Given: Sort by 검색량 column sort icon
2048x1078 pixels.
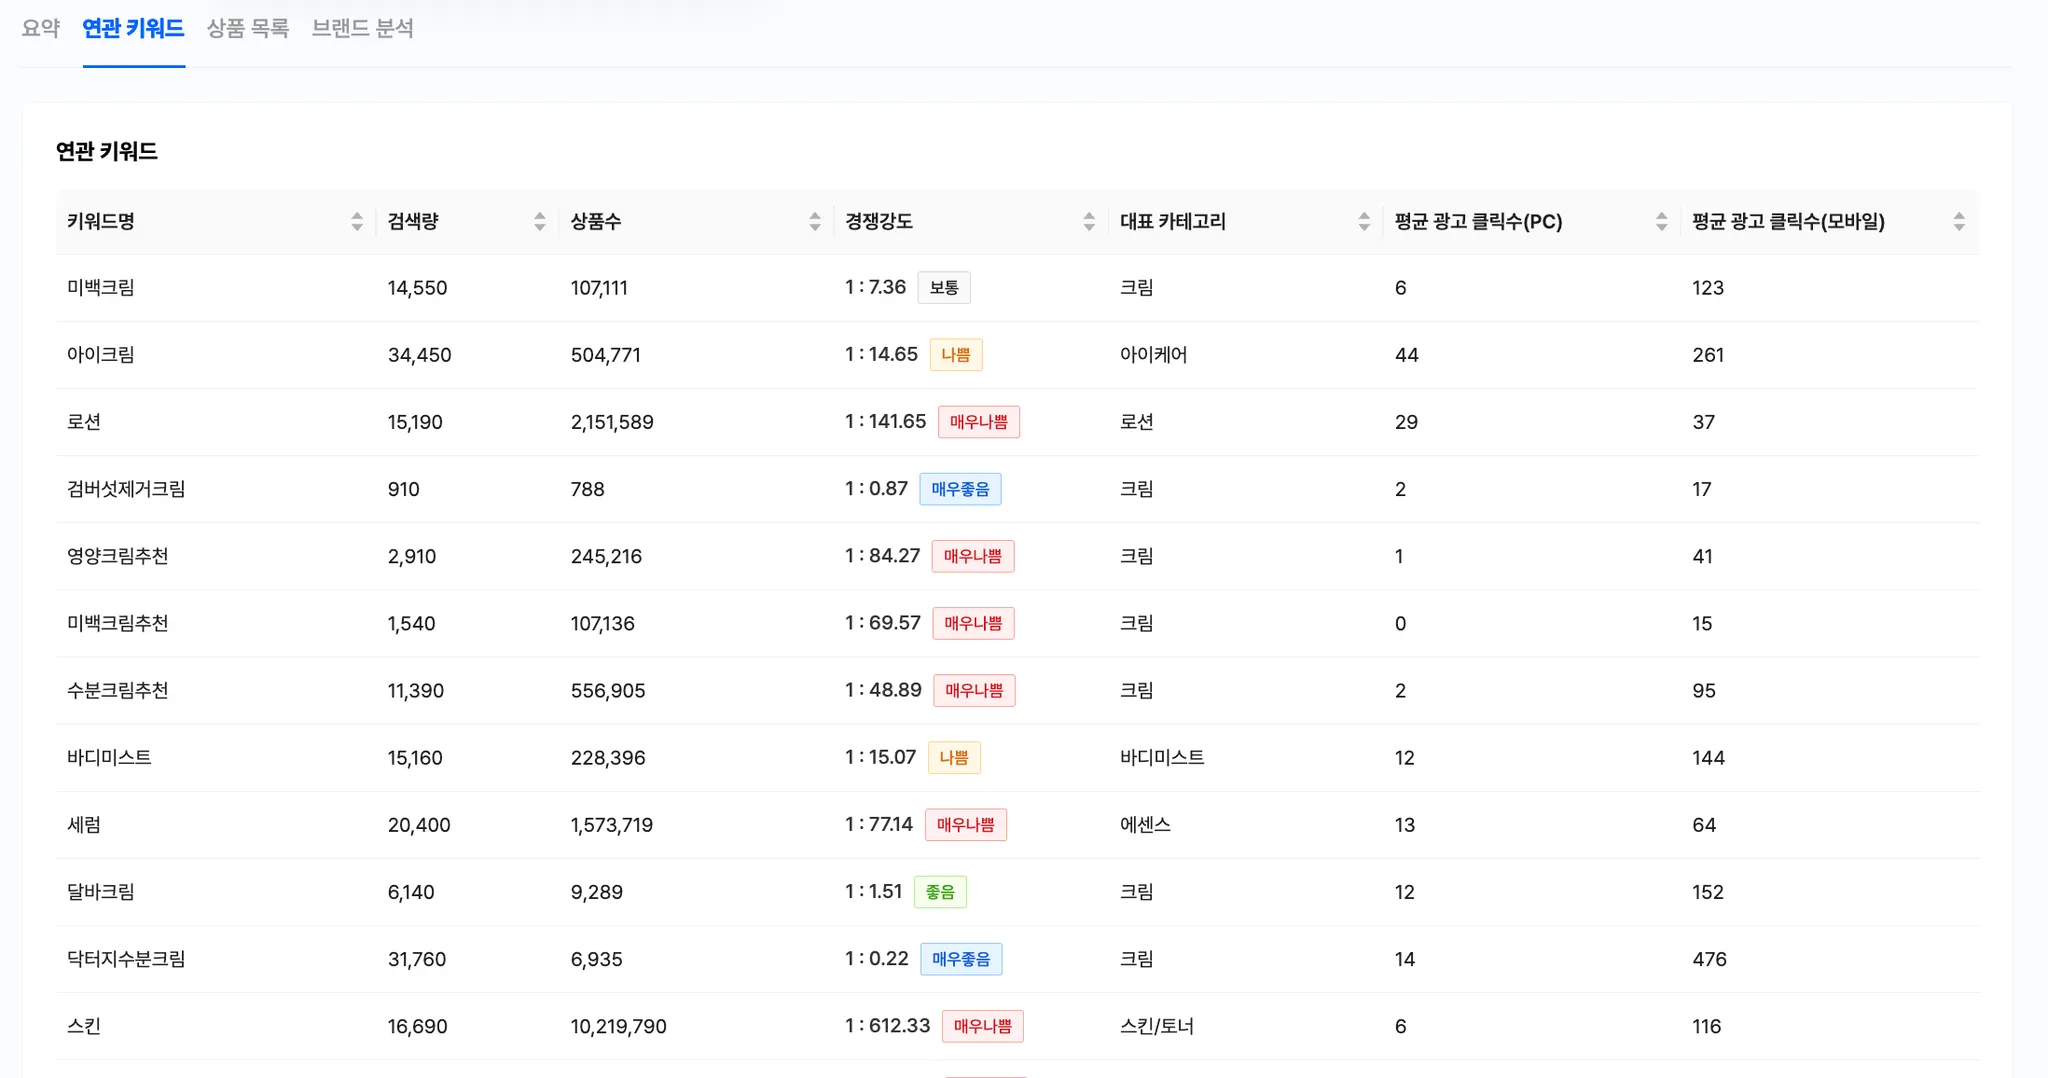Looking at the screenshot, I should pyautogui.click(x=540, y=222).
